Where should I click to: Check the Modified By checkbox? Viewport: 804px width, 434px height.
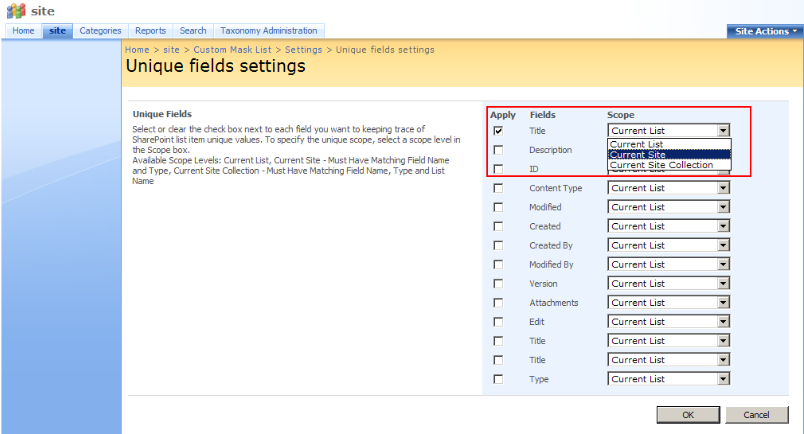point(498,264)
